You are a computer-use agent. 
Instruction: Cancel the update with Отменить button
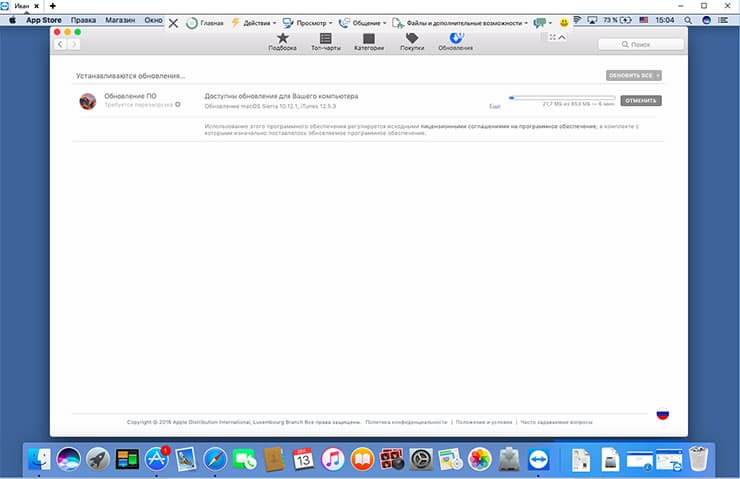point(640,101)
